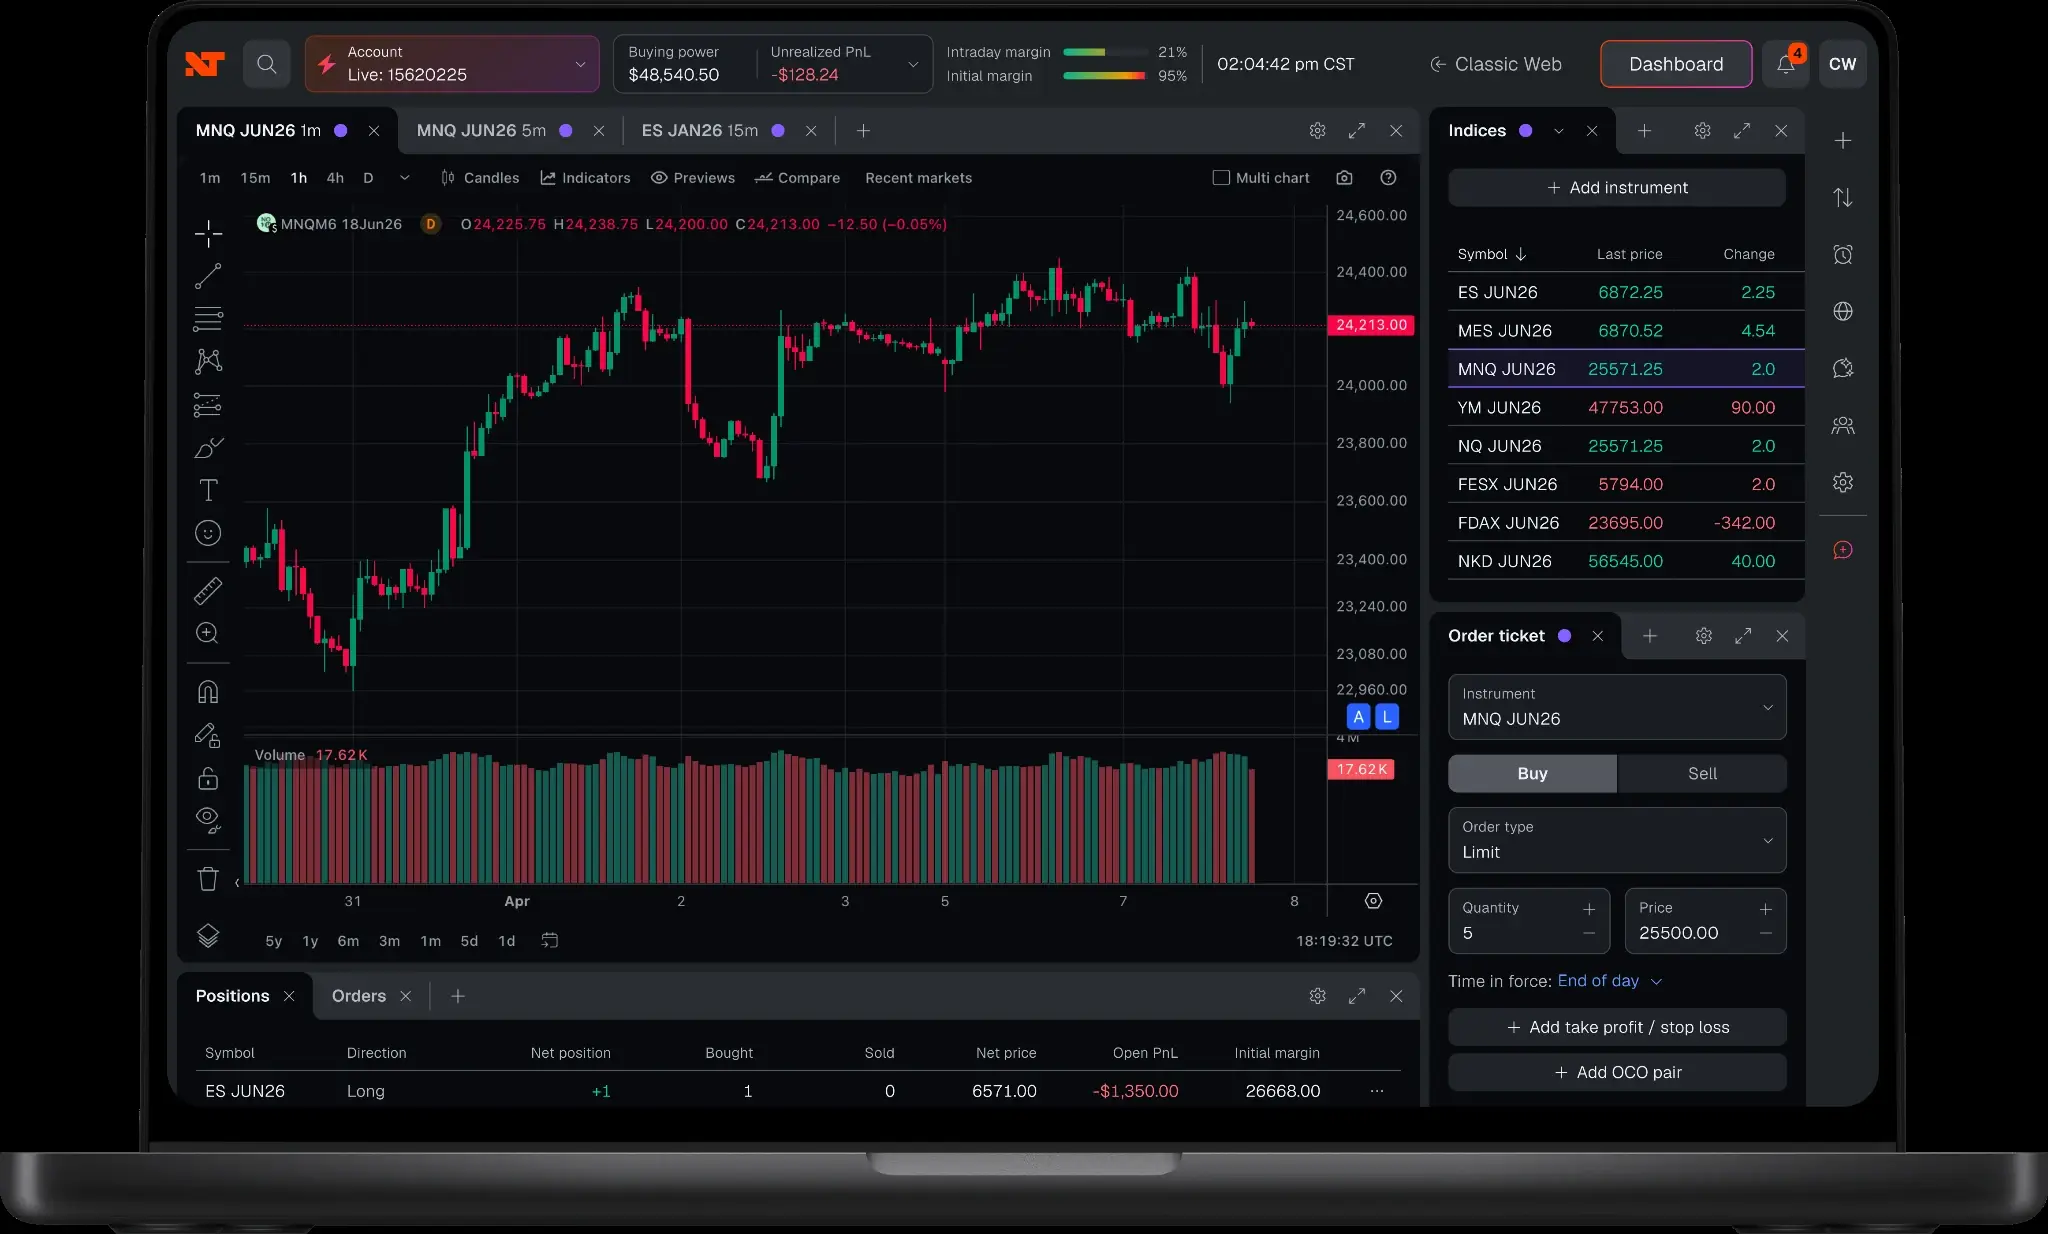Click Add take profit / stop loss
This screenshot has height=1234, width=2048.
1617,1027
